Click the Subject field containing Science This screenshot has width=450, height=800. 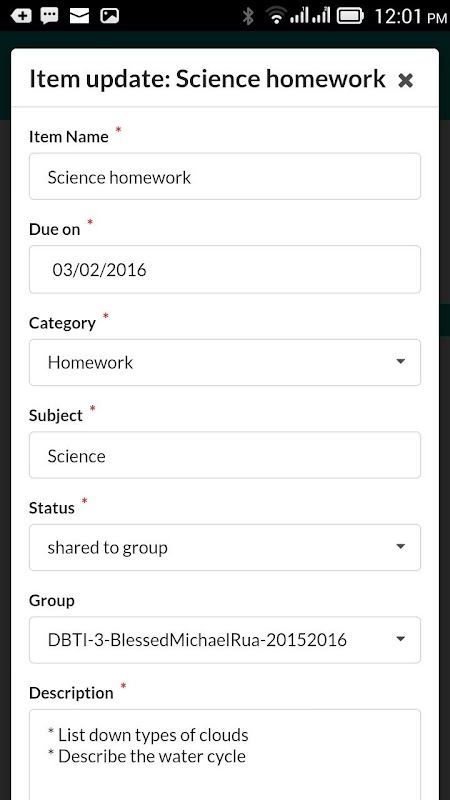tap(225, 455)
